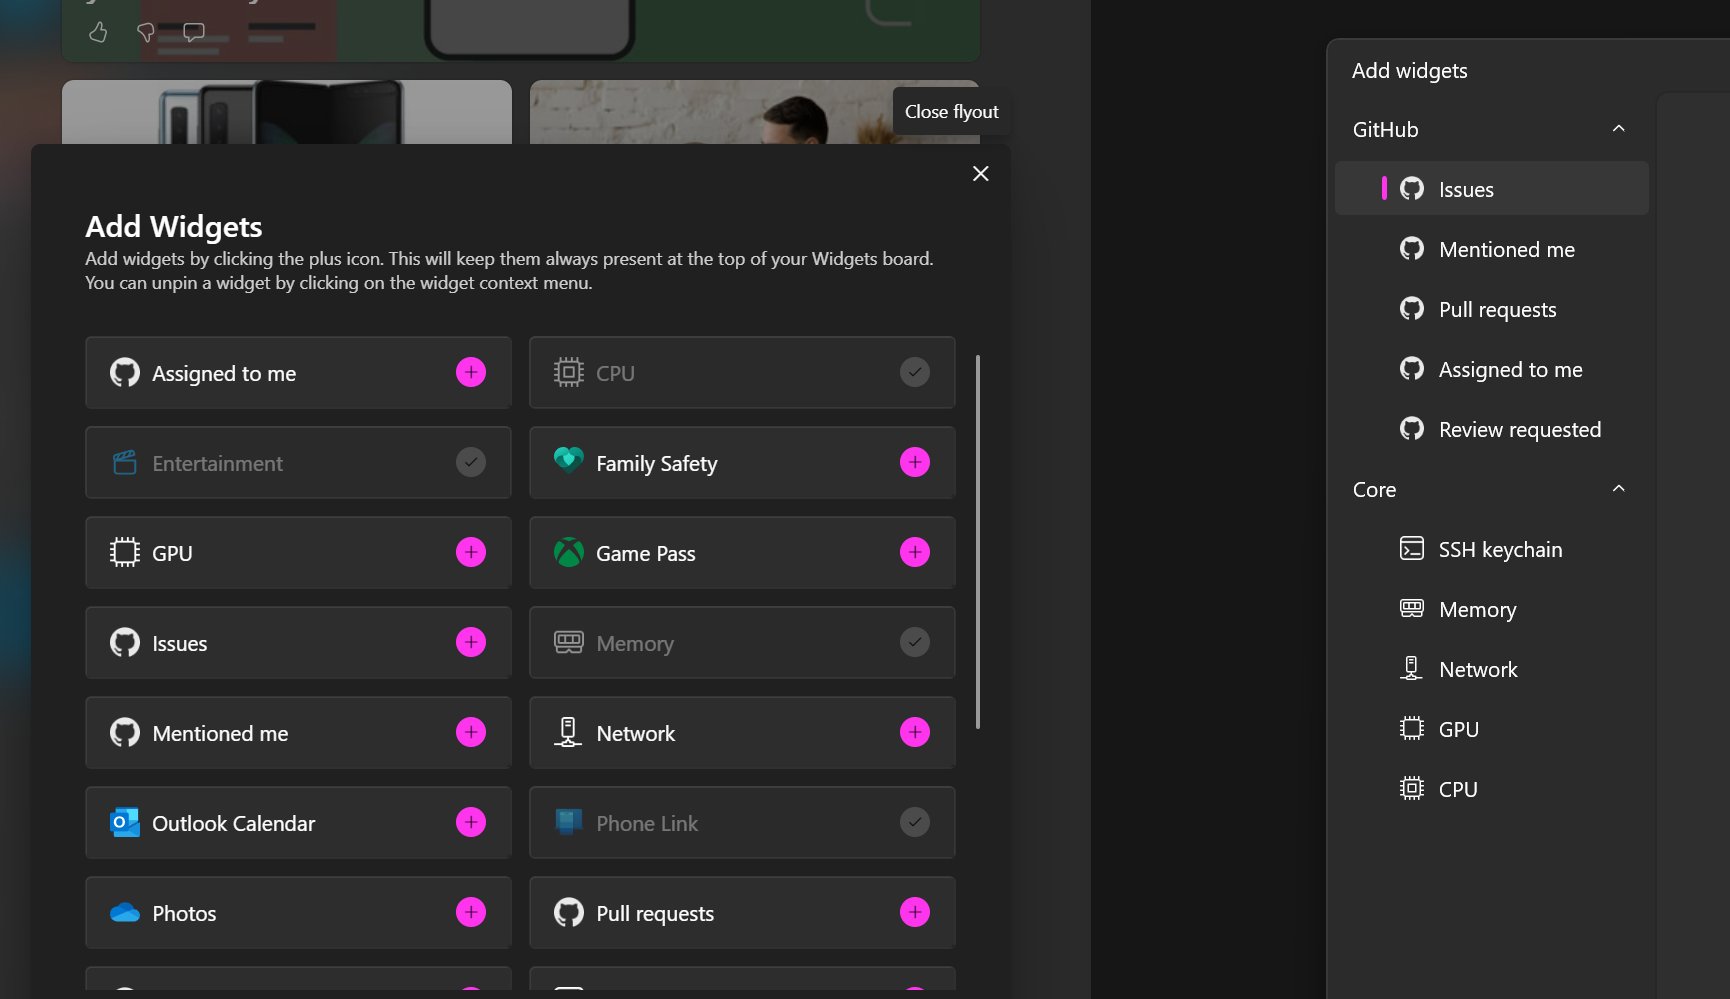Image resolution: width=1730 pixels, height=999 pixels.
Task: Add the Pull requests widget with plus button
Action: pyautogui.click(x=913, y=912)
